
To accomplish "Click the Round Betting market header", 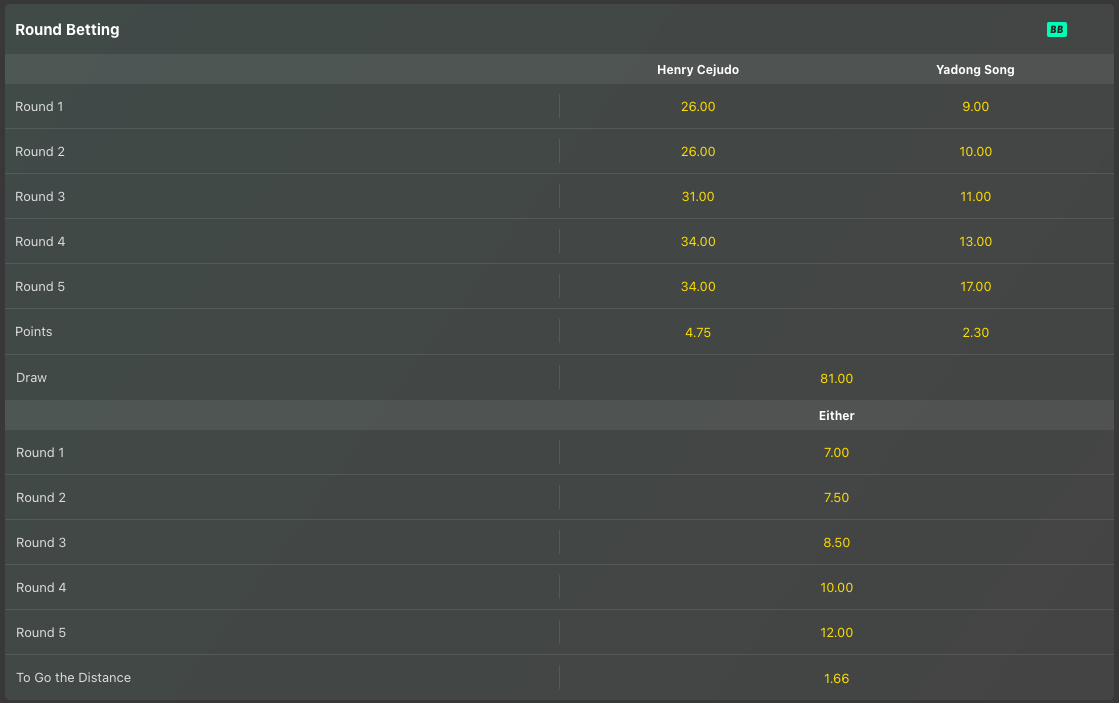I will pyautogui.click(x=67, y=29).
